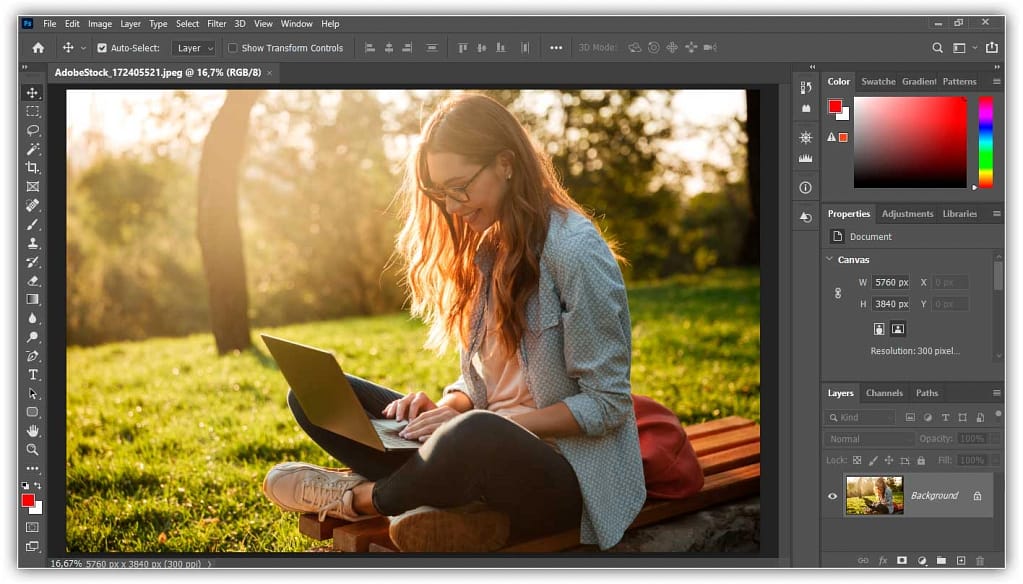Viewport: 1023px width, 584px height.
Task: Open the workspace switcher dropdown
Action: tap(964, 48)
